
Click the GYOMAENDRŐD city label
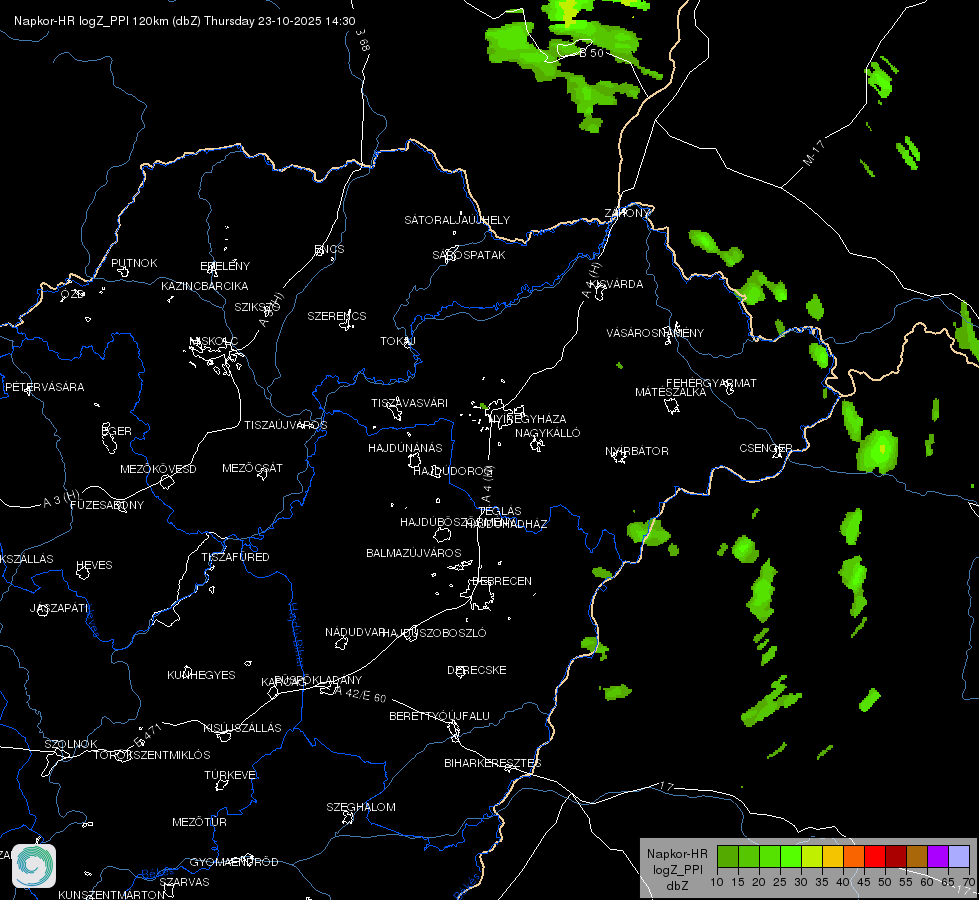234,862
